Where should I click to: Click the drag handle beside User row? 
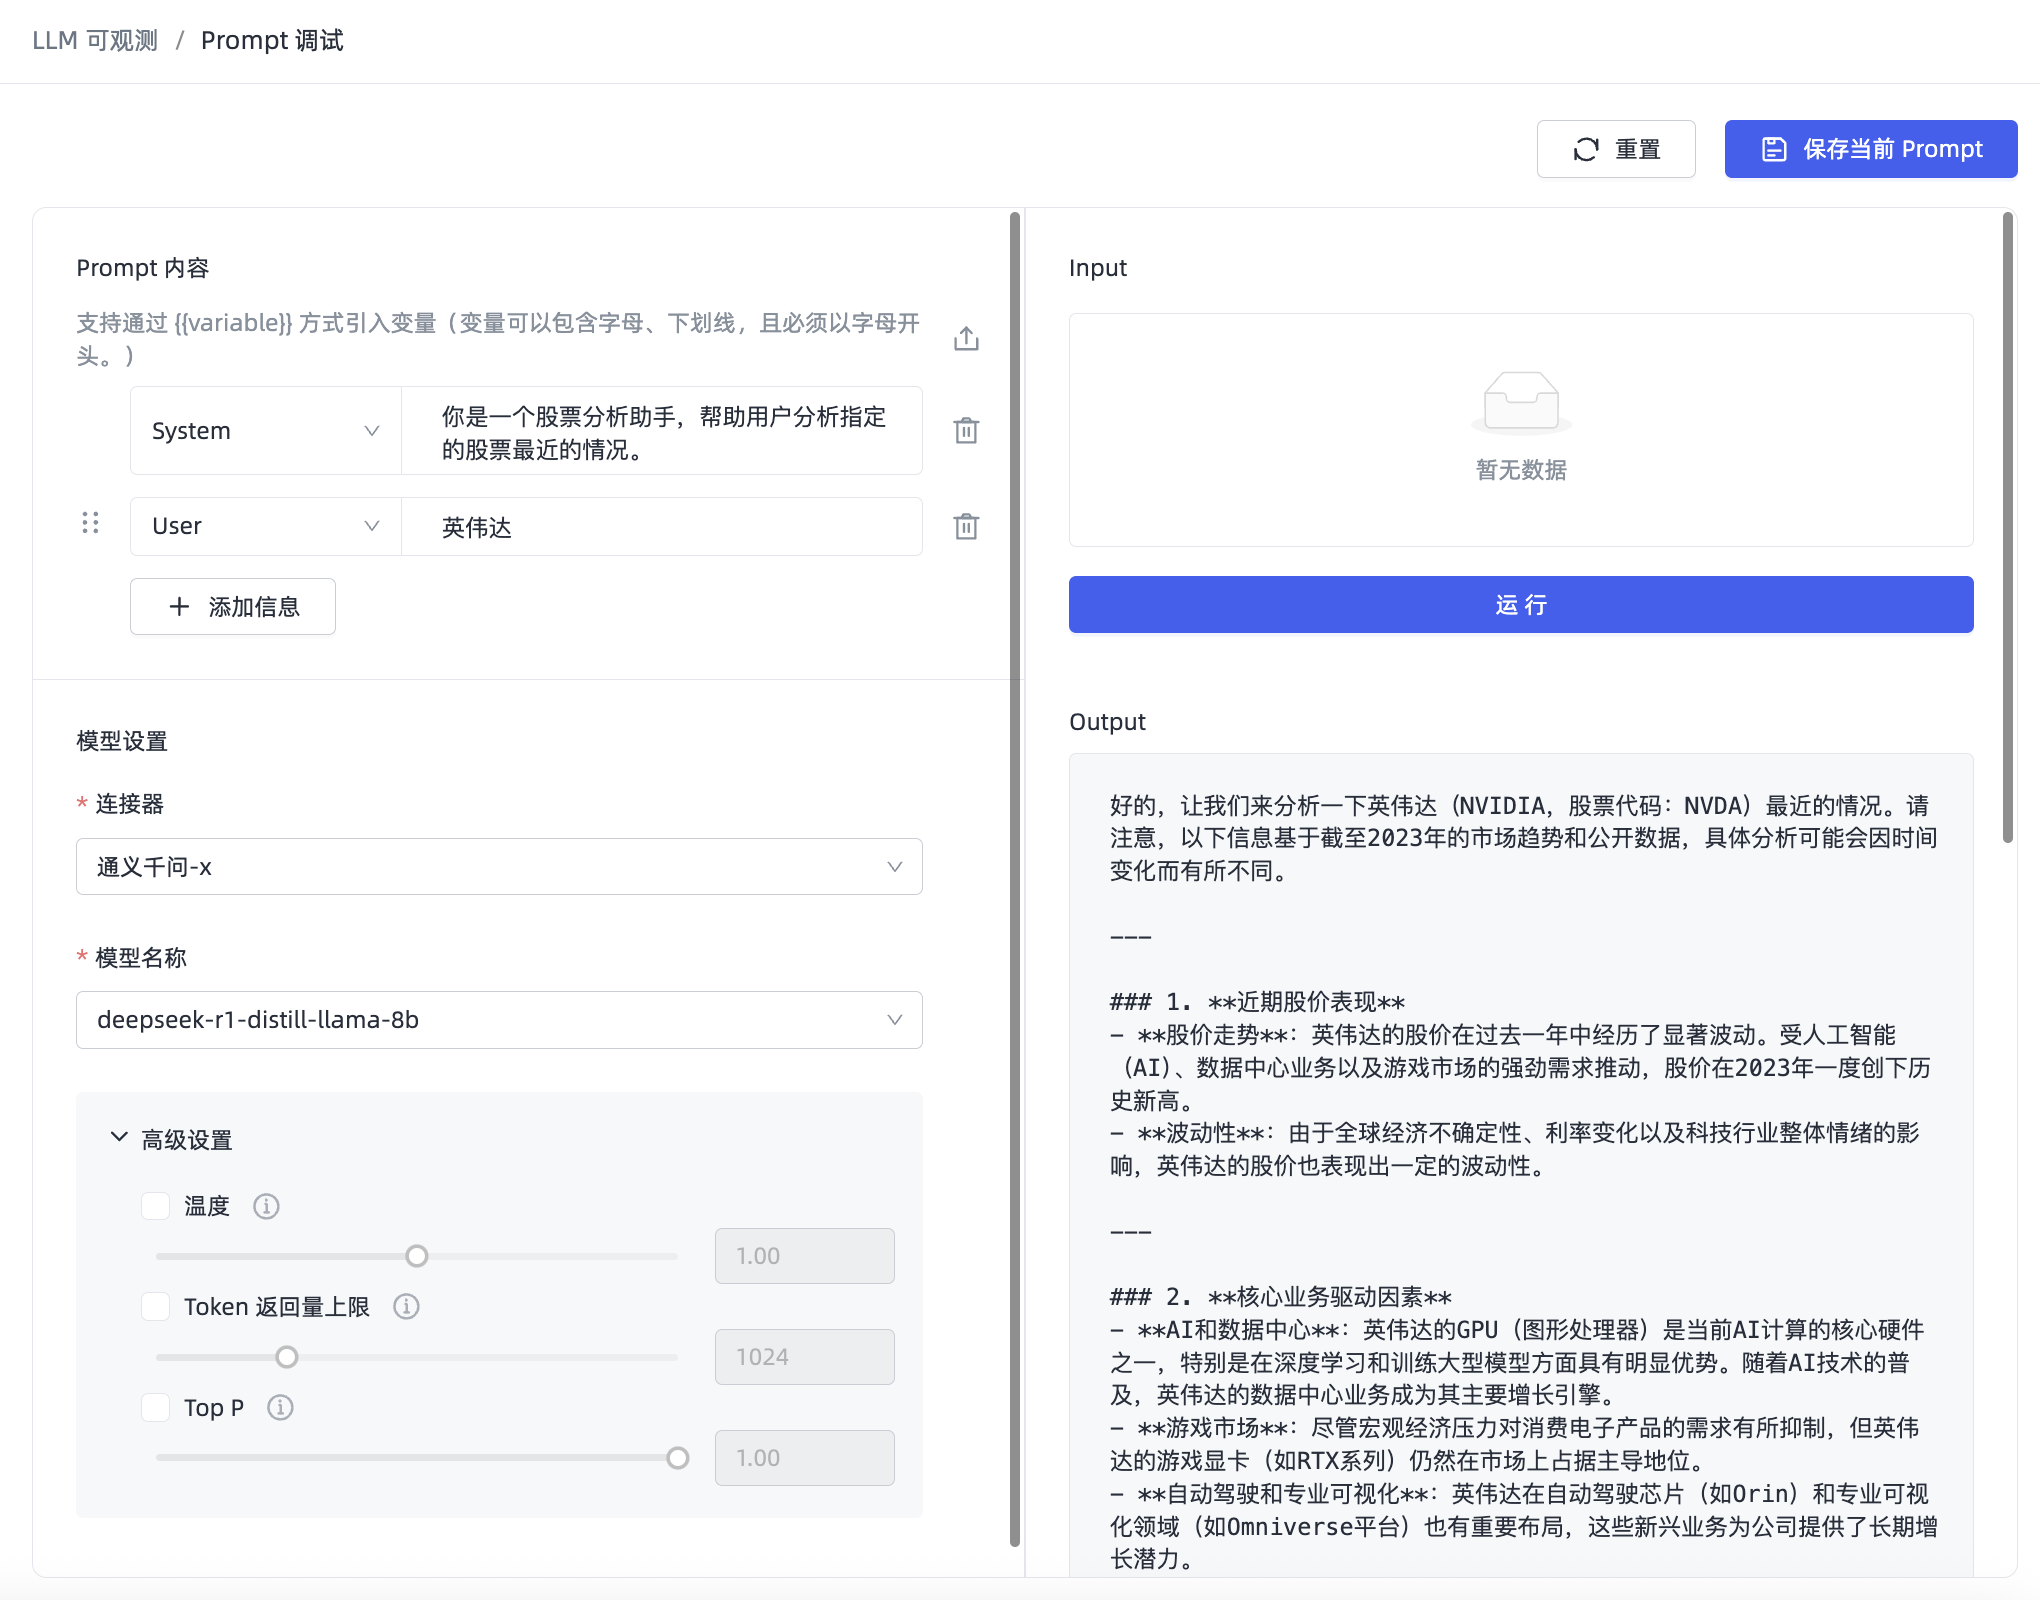[90, 523]
